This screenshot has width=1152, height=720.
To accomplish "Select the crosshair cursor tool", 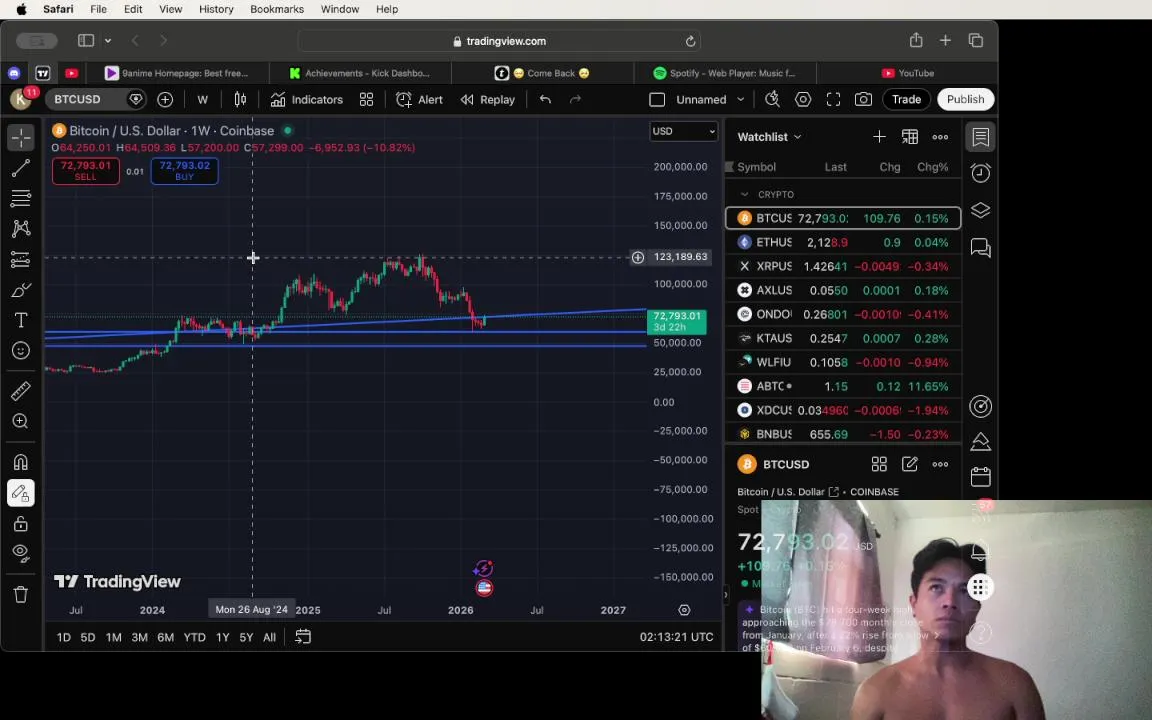I will [21, 137].
